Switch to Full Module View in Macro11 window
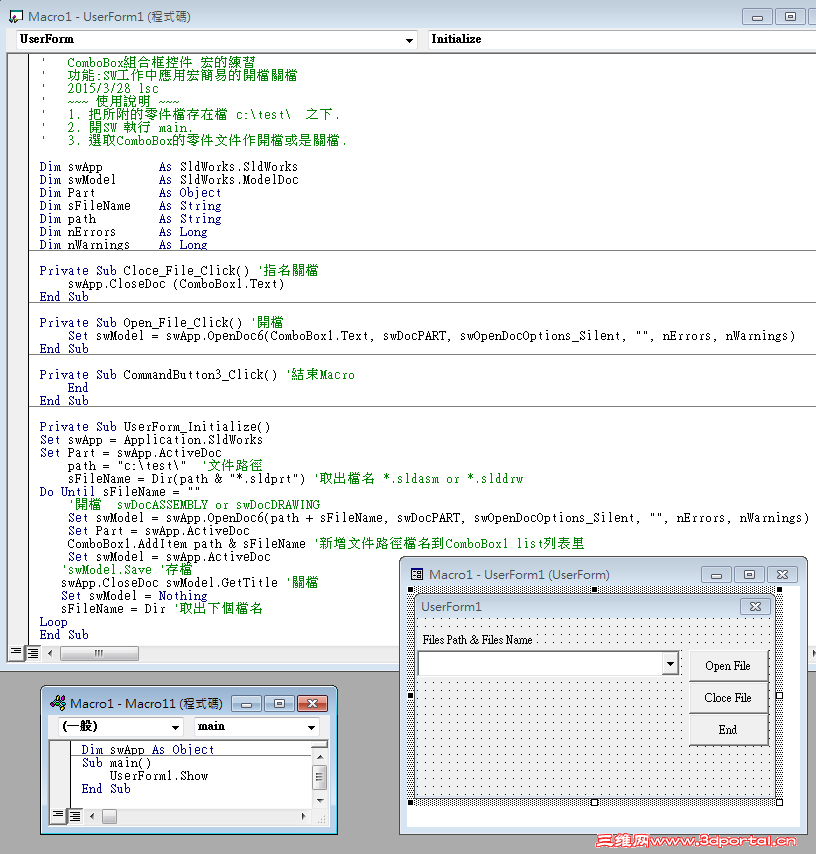Screen dimensions: 816x854 [x=75, y=816]
